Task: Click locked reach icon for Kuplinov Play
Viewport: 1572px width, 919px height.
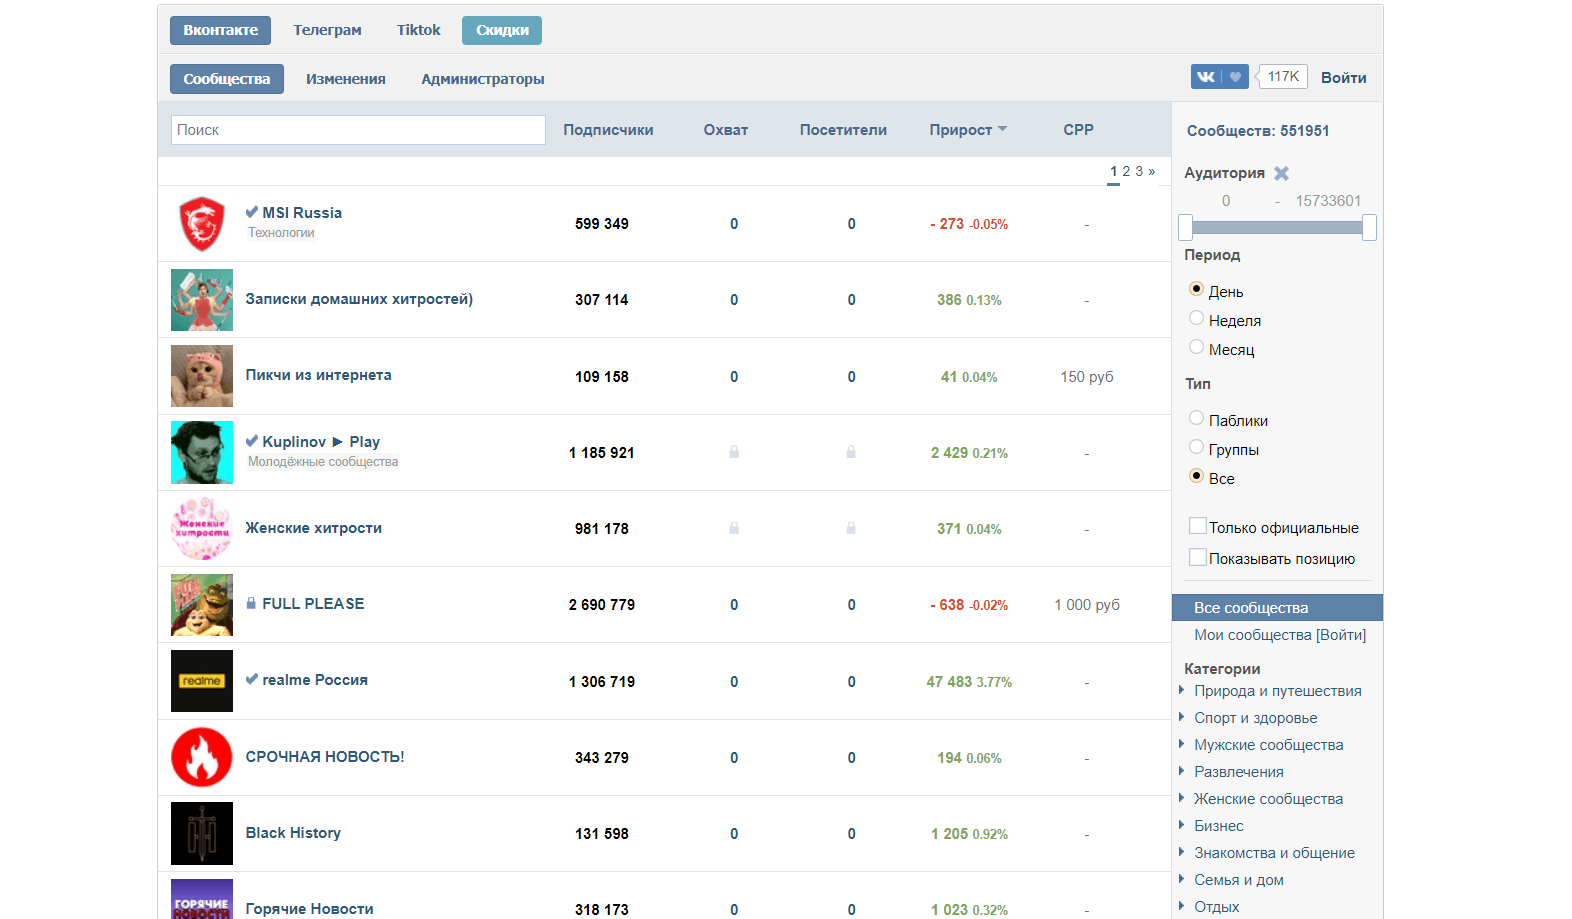Action: 734,452
